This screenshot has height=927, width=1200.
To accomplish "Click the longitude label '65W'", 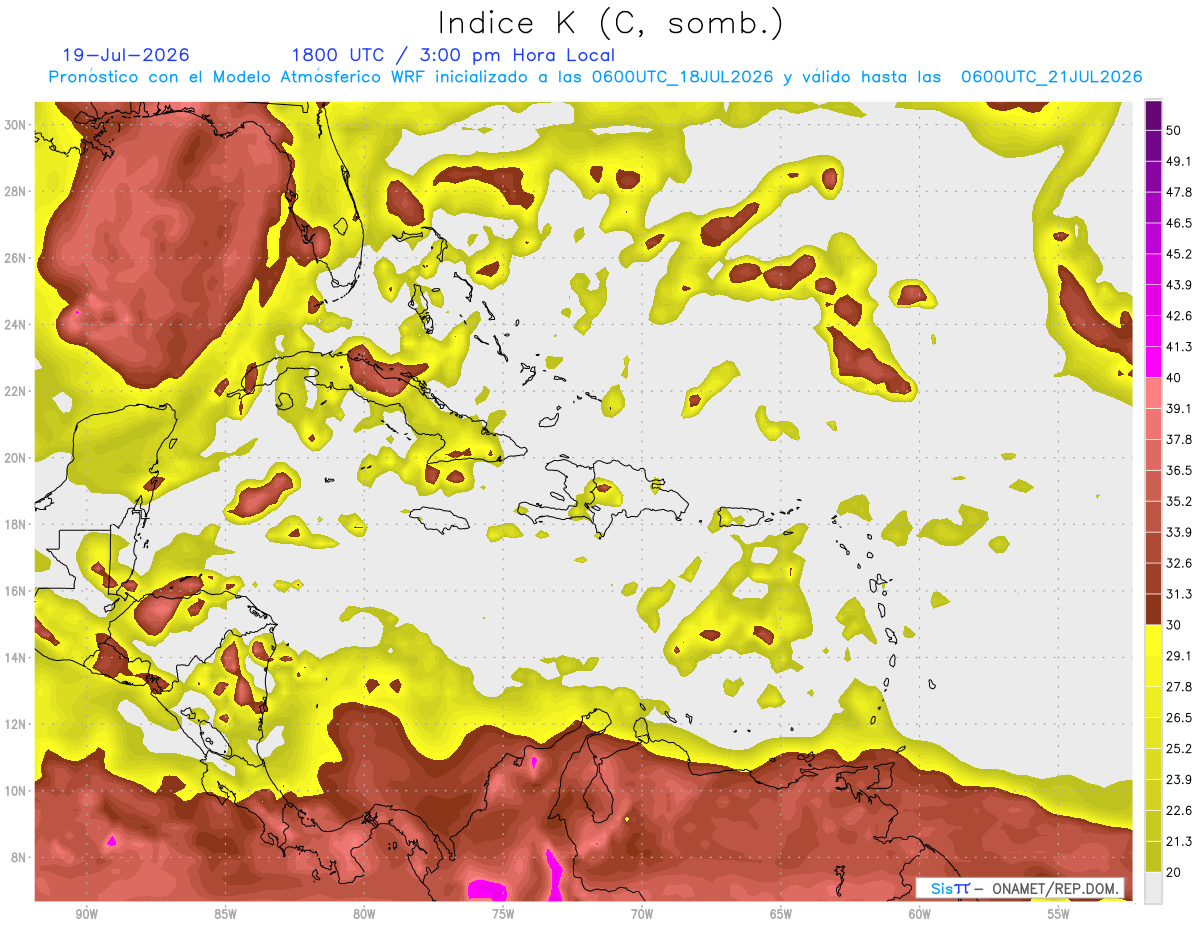I will pos(781,914).
